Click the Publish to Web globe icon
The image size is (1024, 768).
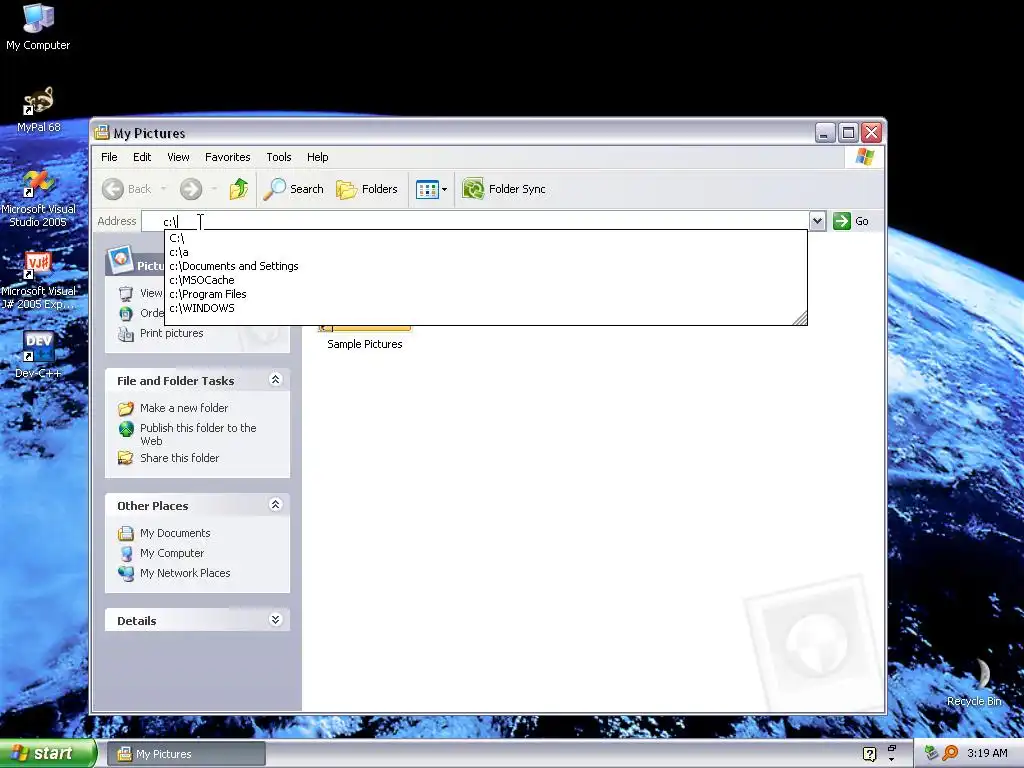(126, 429)
